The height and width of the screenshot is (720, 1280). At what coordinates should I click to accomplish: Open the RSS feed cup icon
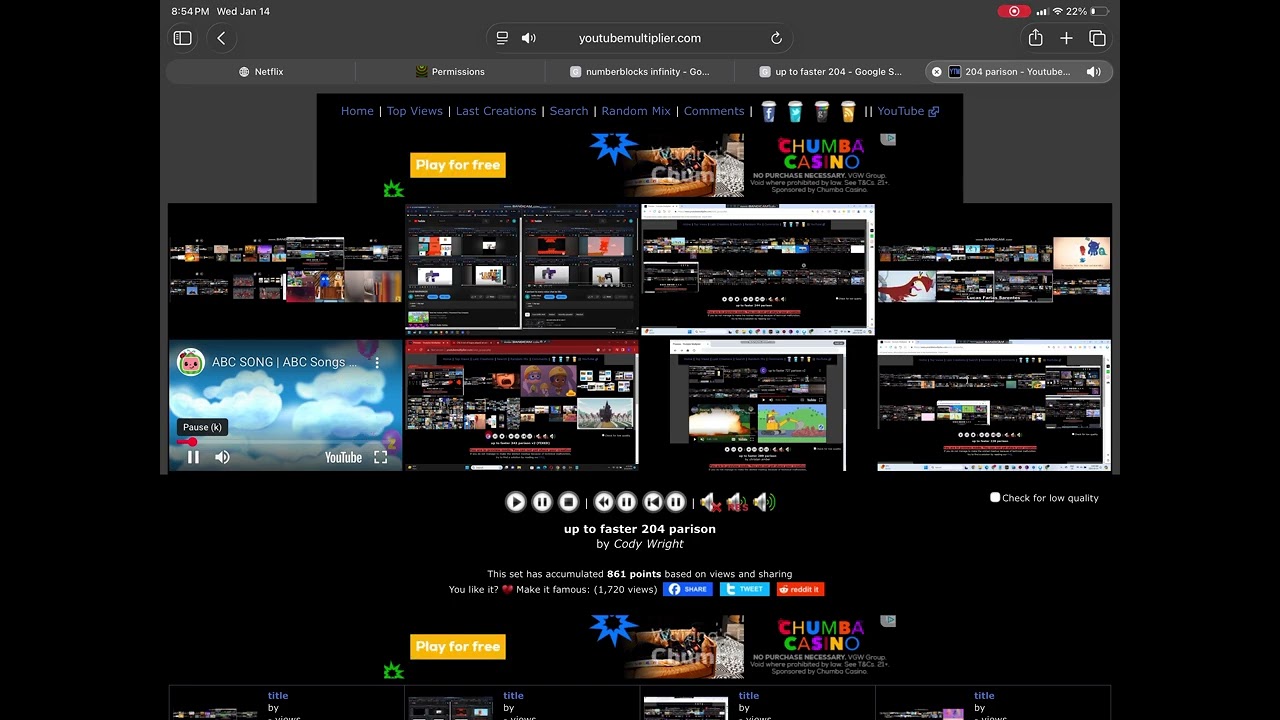(848, 111)
